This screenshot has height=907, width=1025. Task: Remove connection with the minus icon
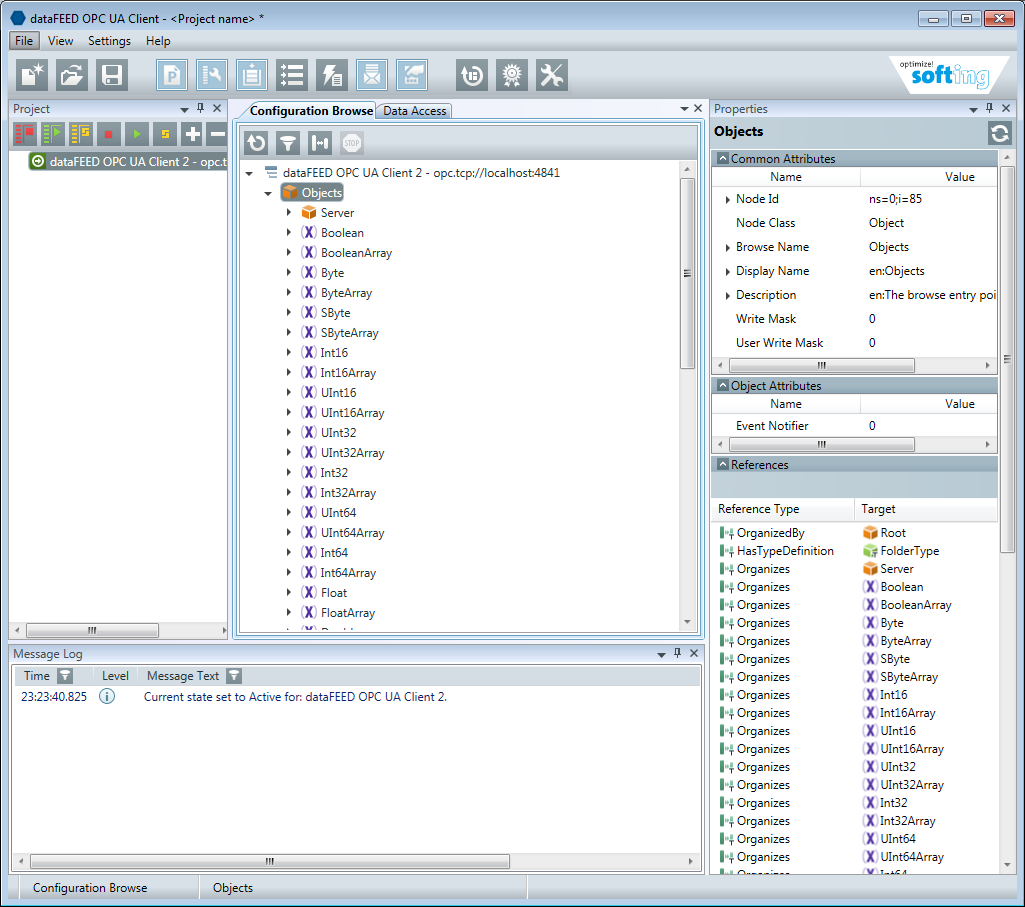tap(216, 134)
